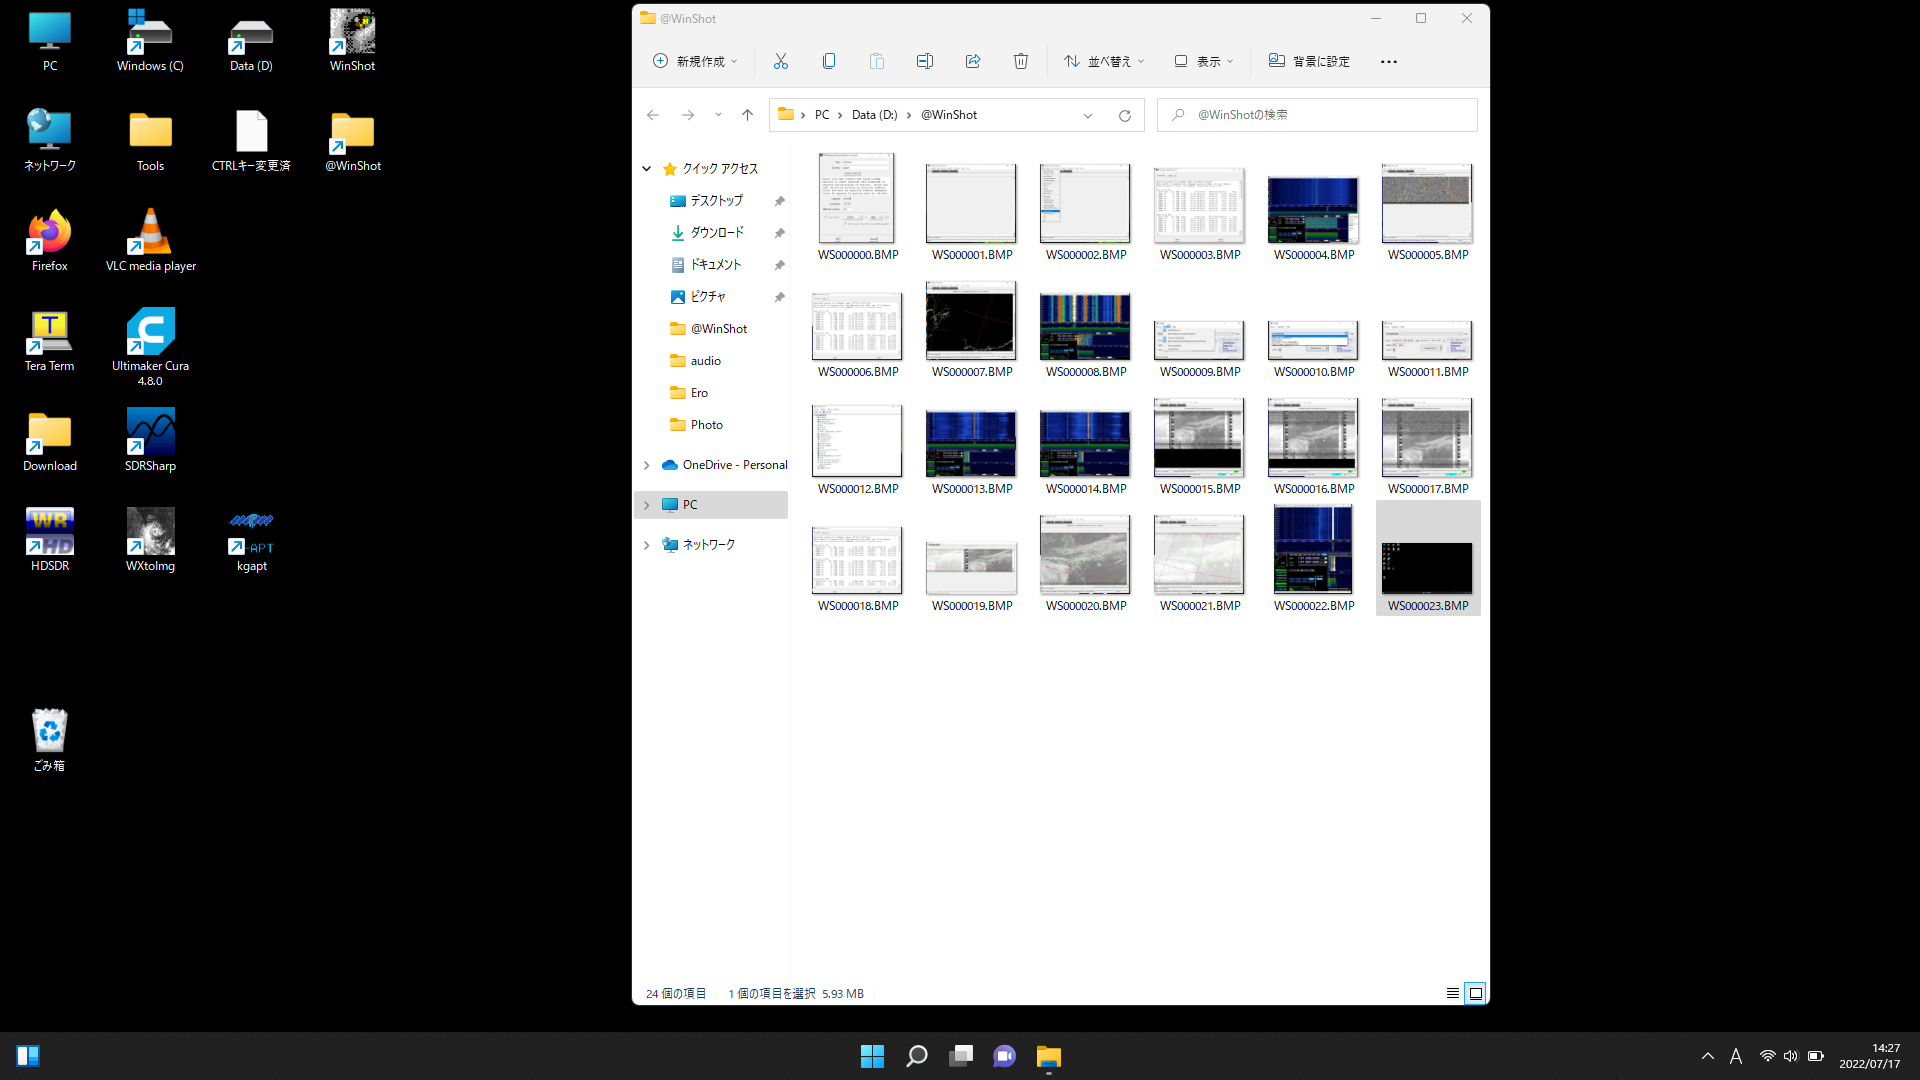This screenshot has height=1080, width=1920.
Task: Click the Copy icon in the Explorer toolbar
Action: point(829,61)
